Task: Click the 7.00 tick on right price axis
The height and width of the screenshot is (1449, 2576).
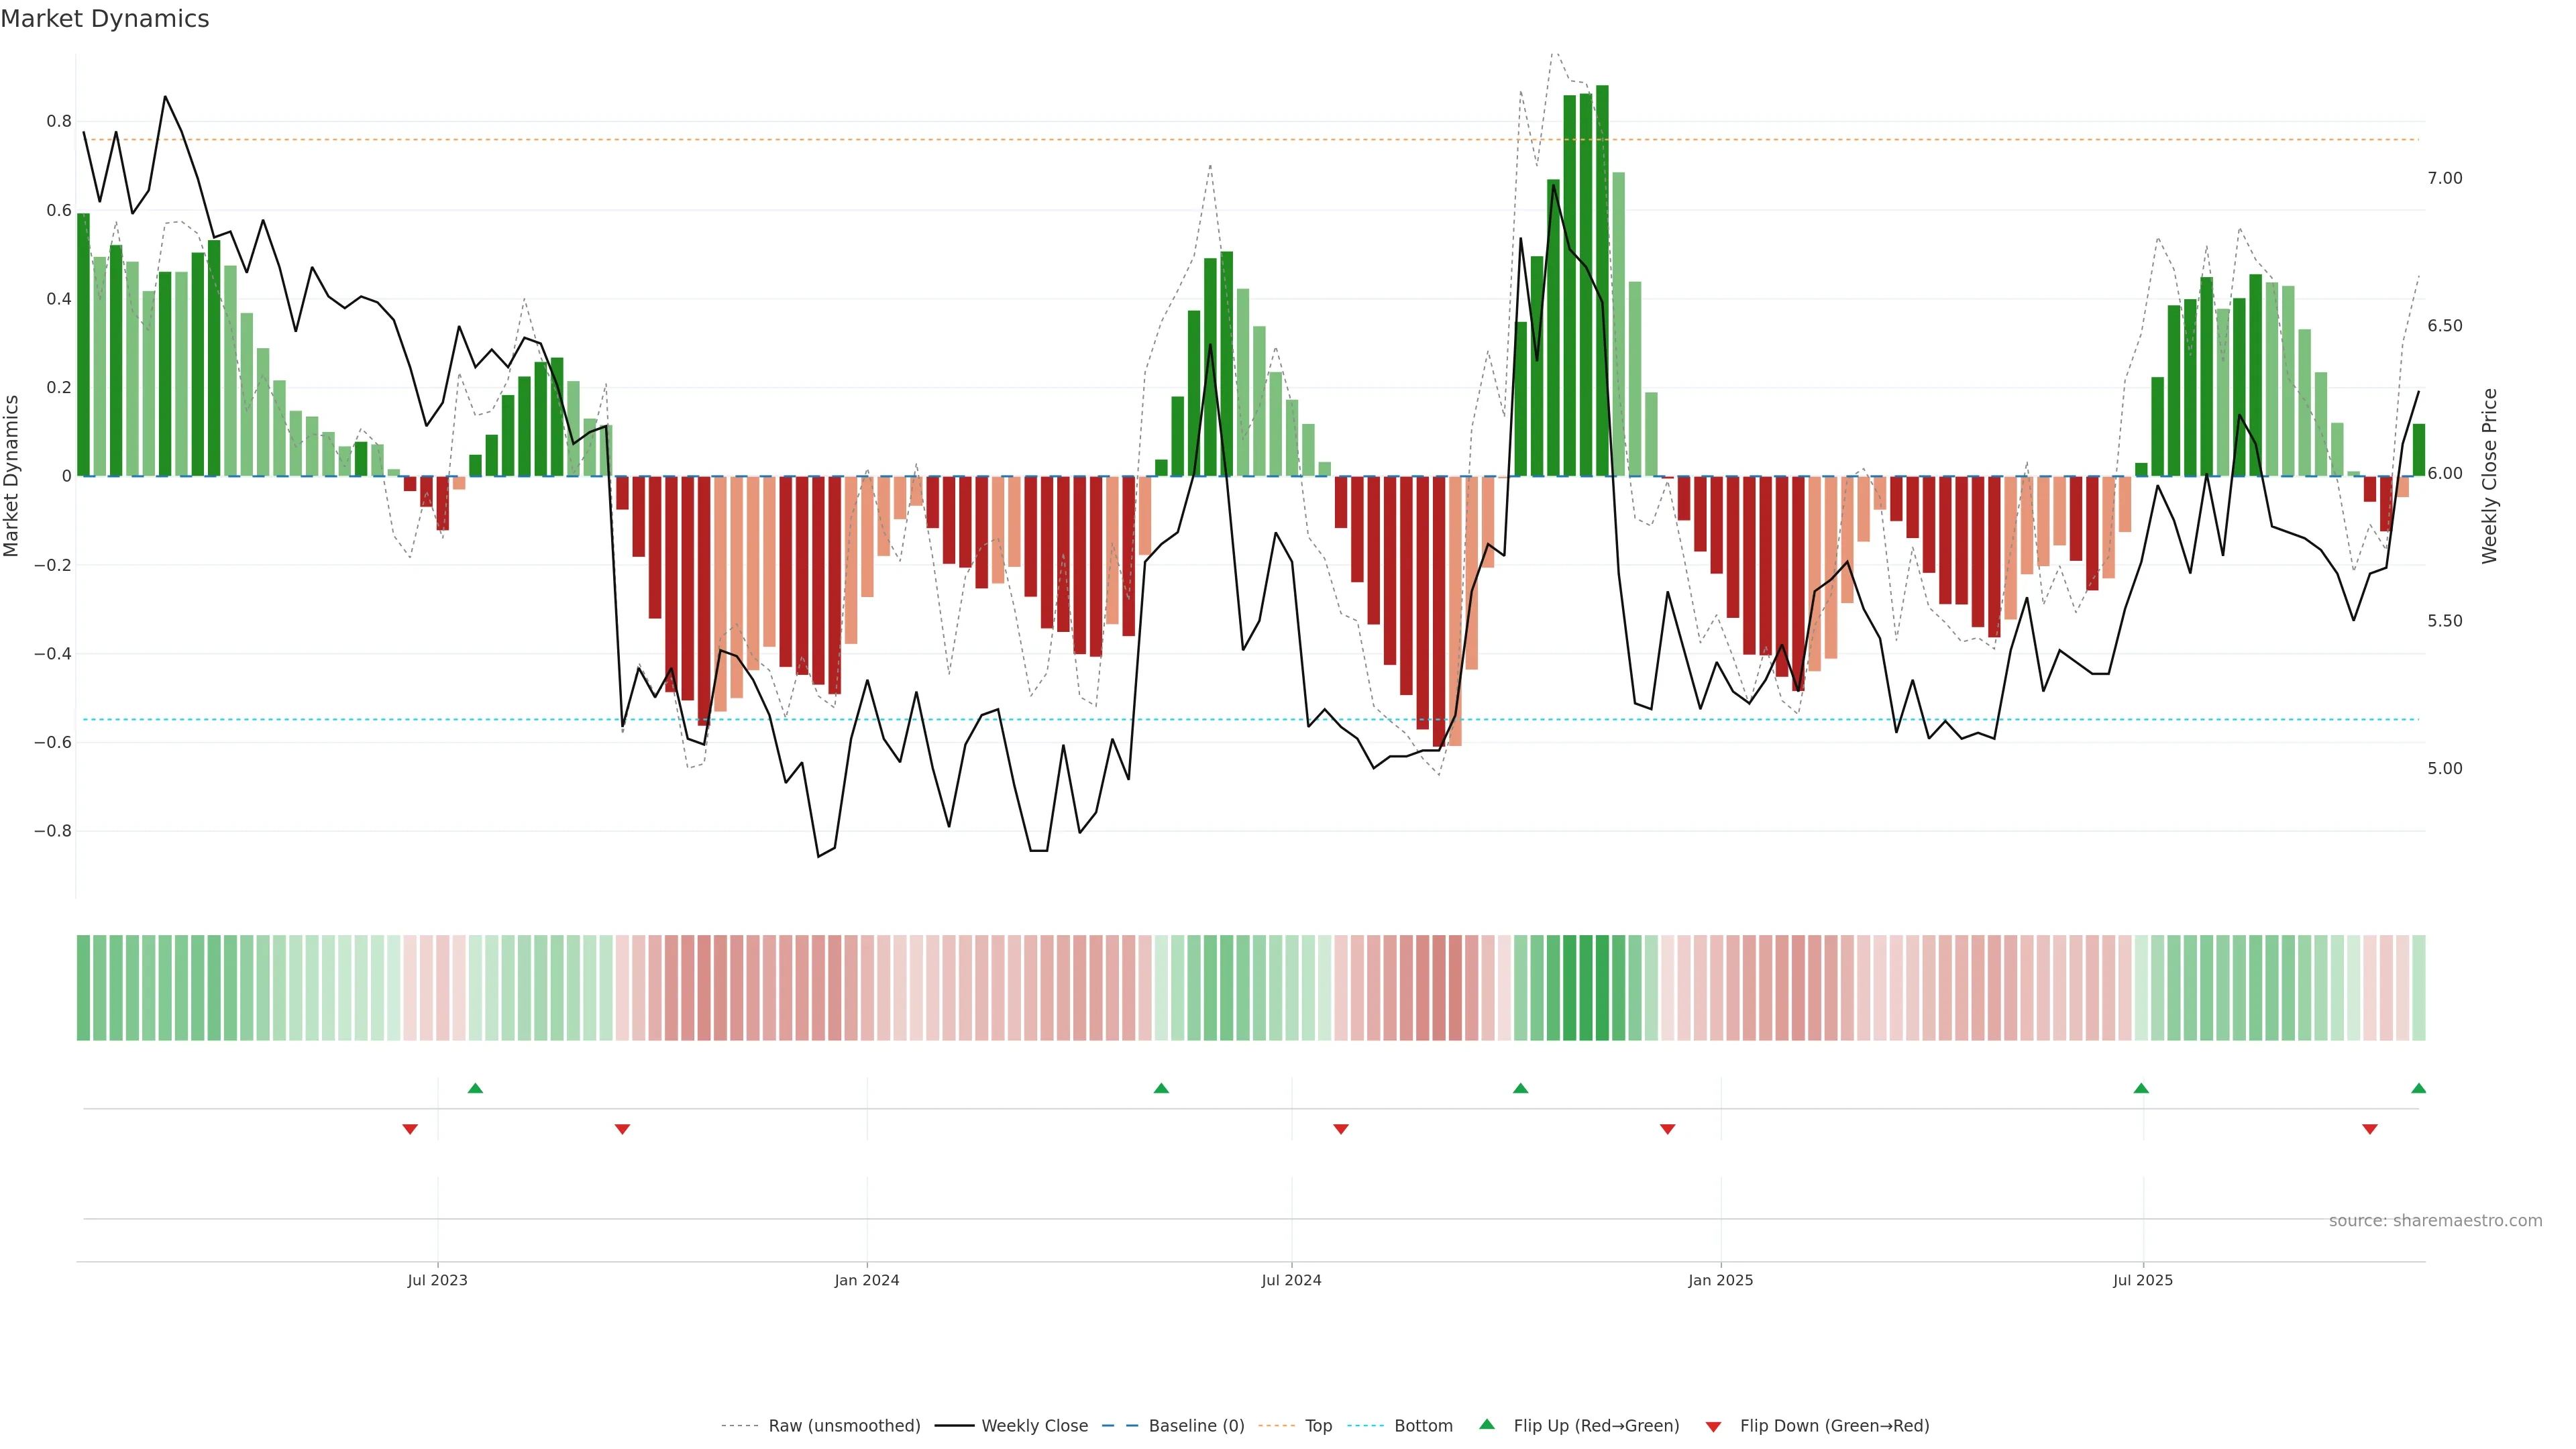Action: tap(2444, 178)
